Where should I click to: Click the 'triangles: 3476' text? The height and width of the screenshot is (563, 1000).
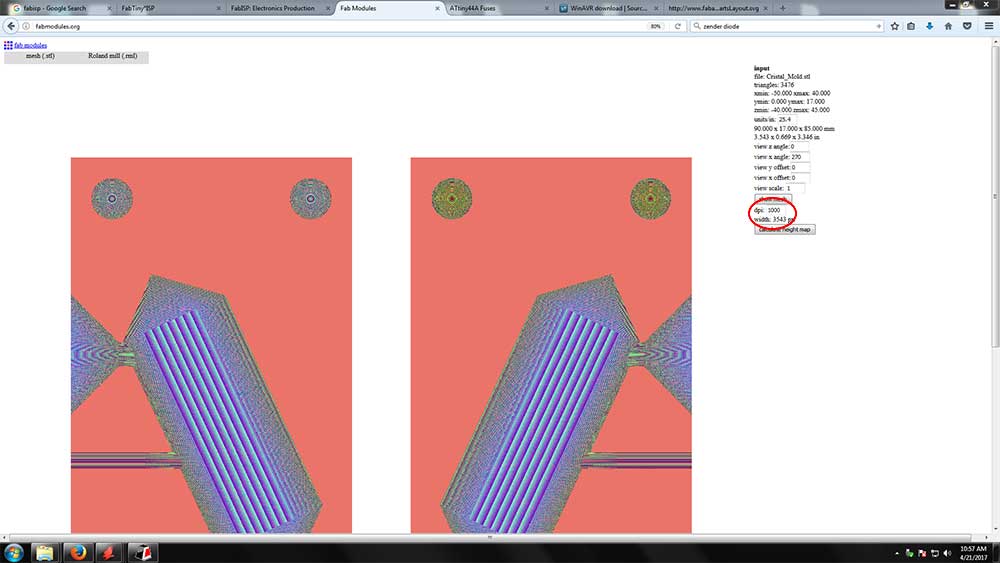point(774,85)
